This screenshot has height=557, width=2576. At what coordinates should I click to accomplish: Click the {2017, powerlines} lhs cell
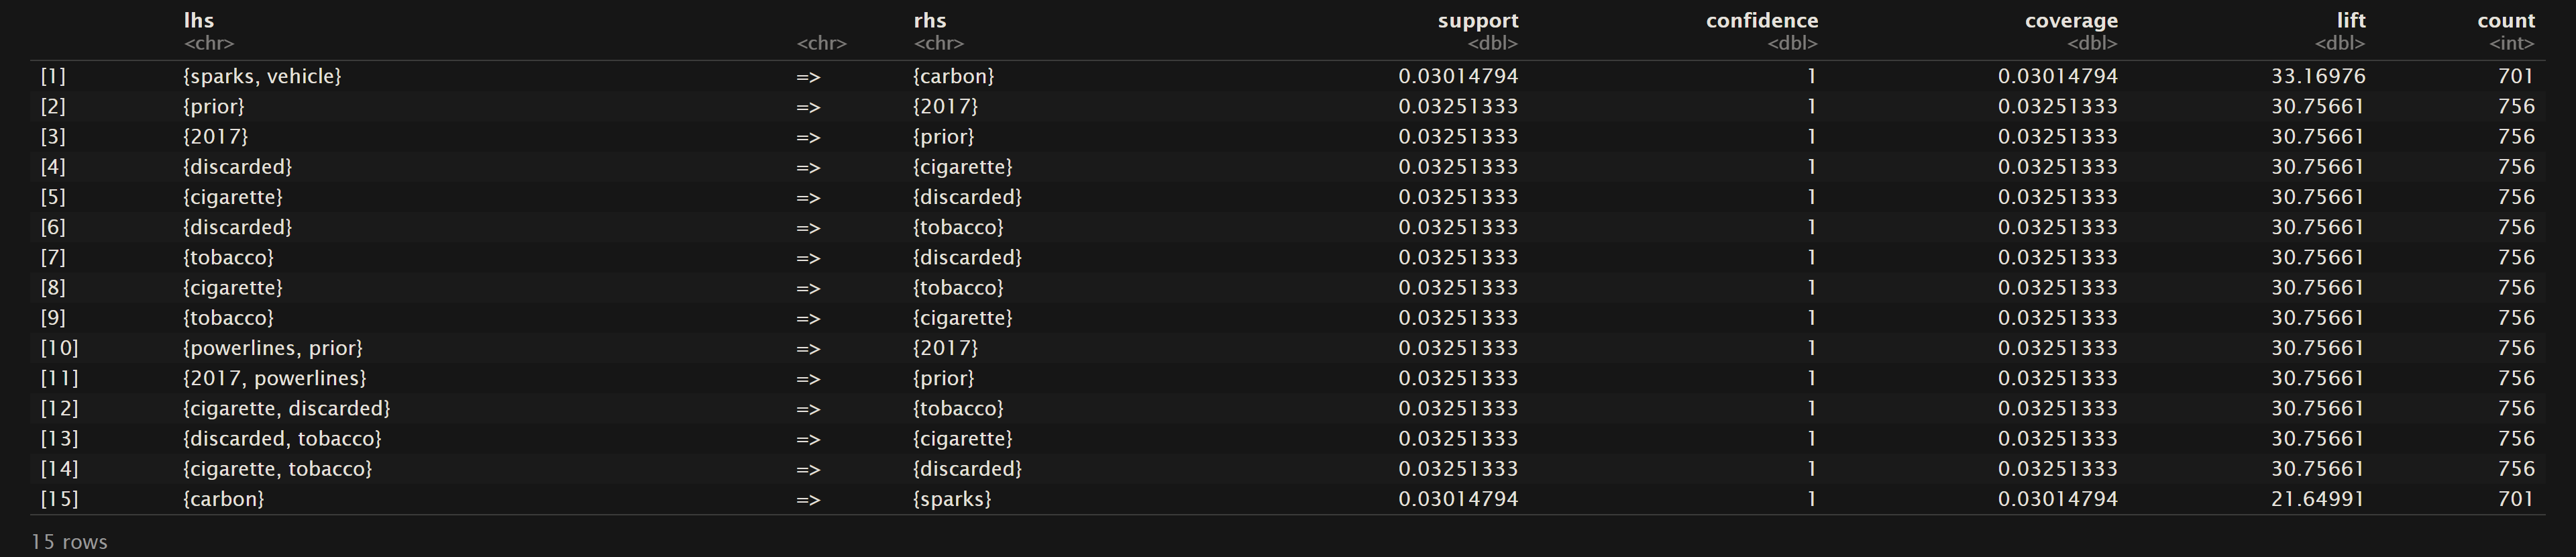click(275, 378)
